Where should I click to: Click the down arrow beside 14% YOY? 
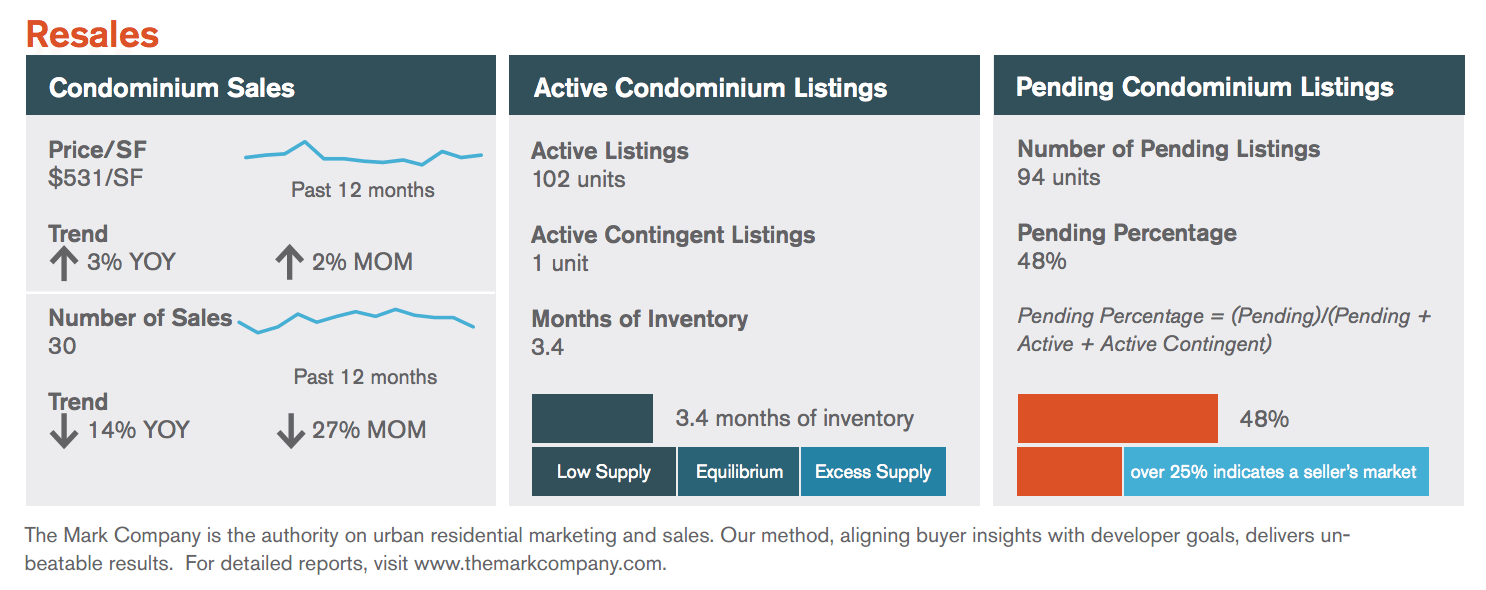click(x=63, y=431)
